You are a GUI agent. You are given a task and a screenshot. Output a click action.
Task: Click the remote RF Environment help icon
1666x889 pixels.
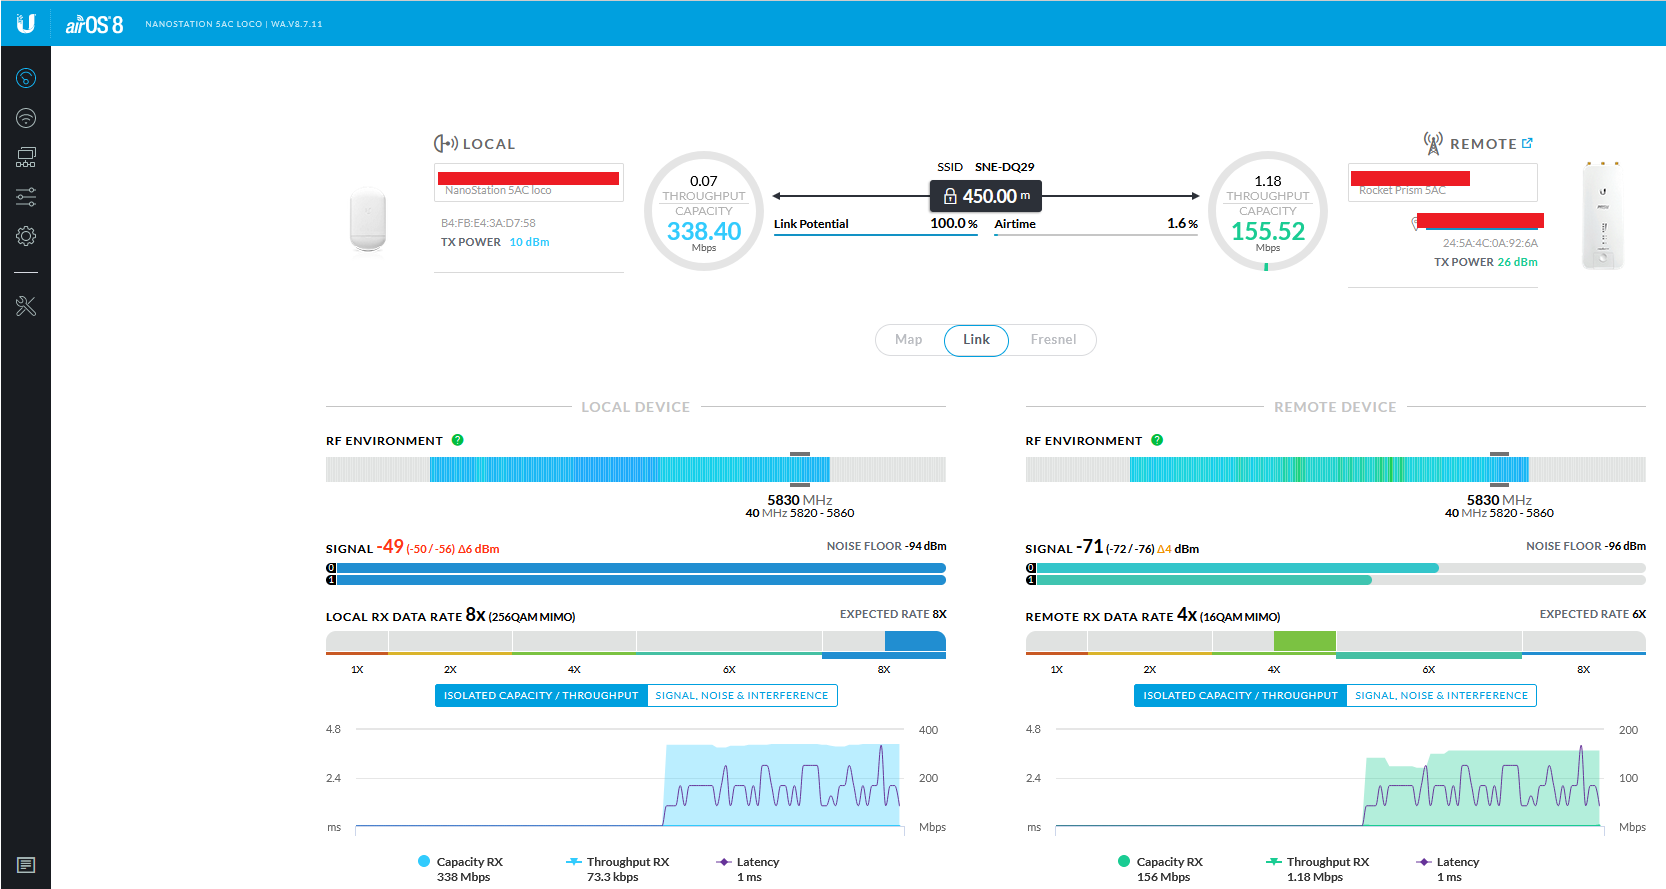[1157, 440]
